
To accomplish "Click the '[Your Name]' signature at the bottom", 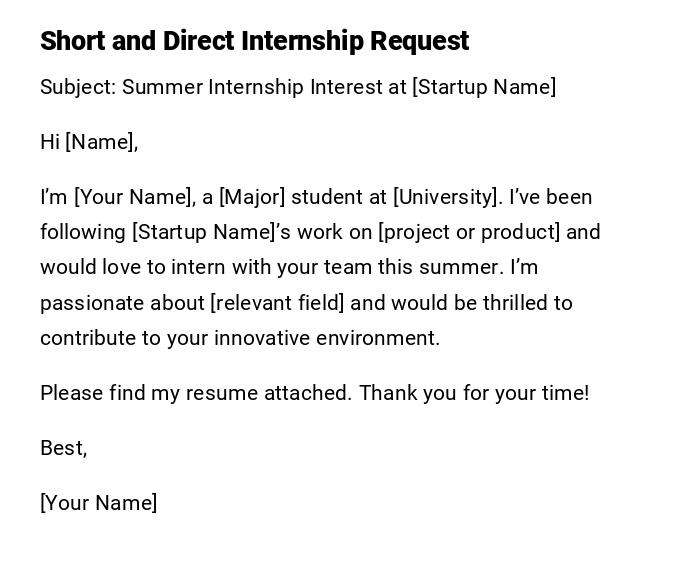I will click(x=98, y=503).
